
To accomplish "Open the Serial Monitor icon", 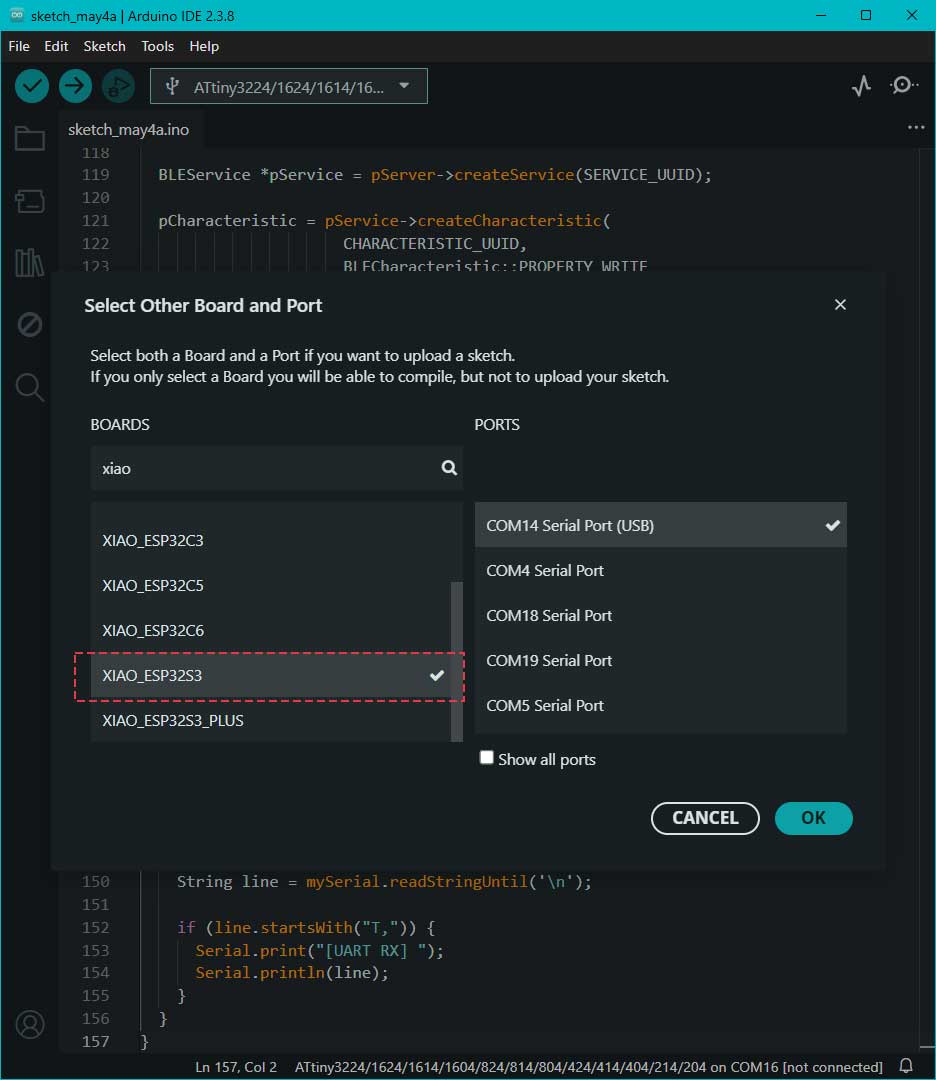I will pyautogui.click(x=903, y=85).
